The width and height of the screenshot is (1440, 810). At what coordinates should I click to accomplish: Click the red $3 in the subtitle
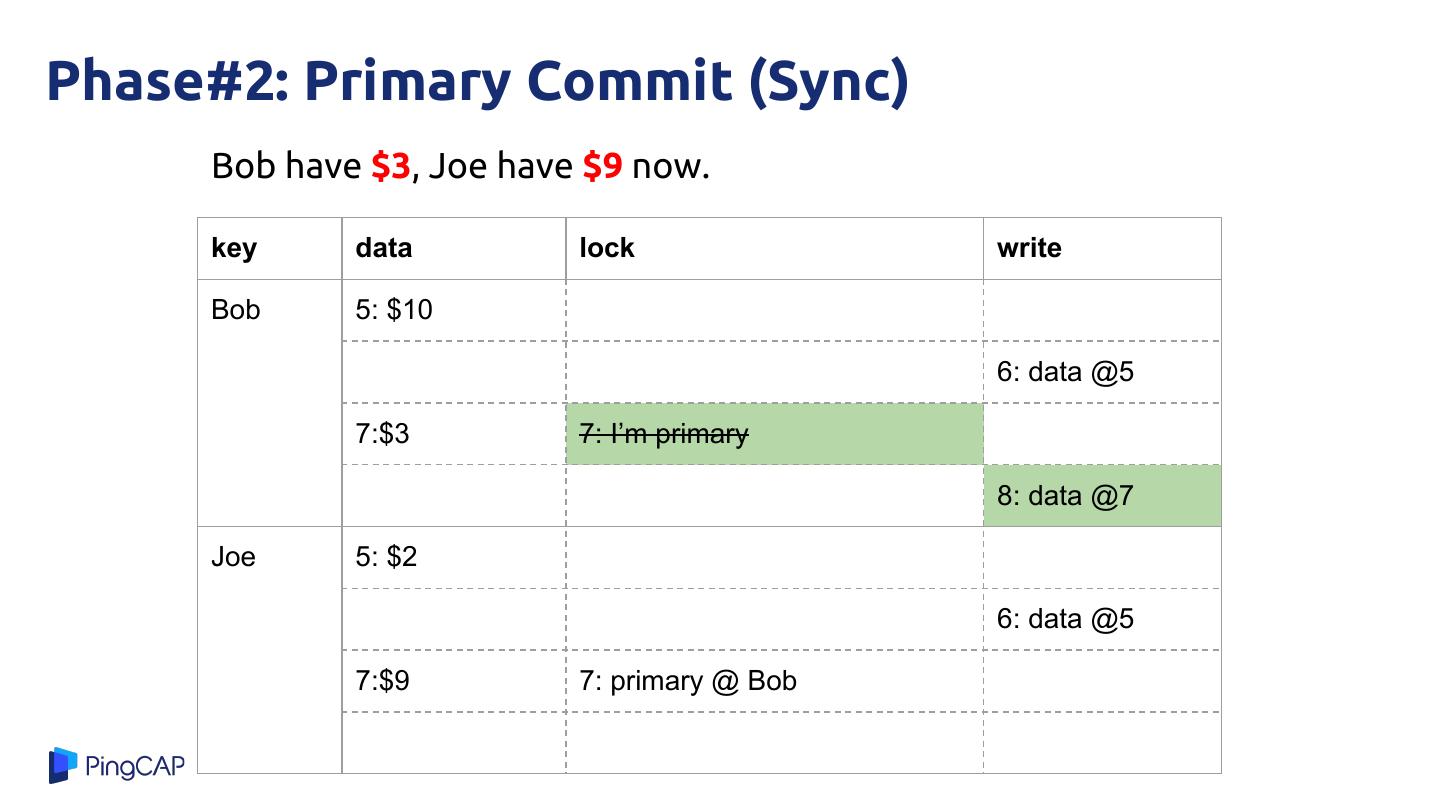tap(390, 166)
